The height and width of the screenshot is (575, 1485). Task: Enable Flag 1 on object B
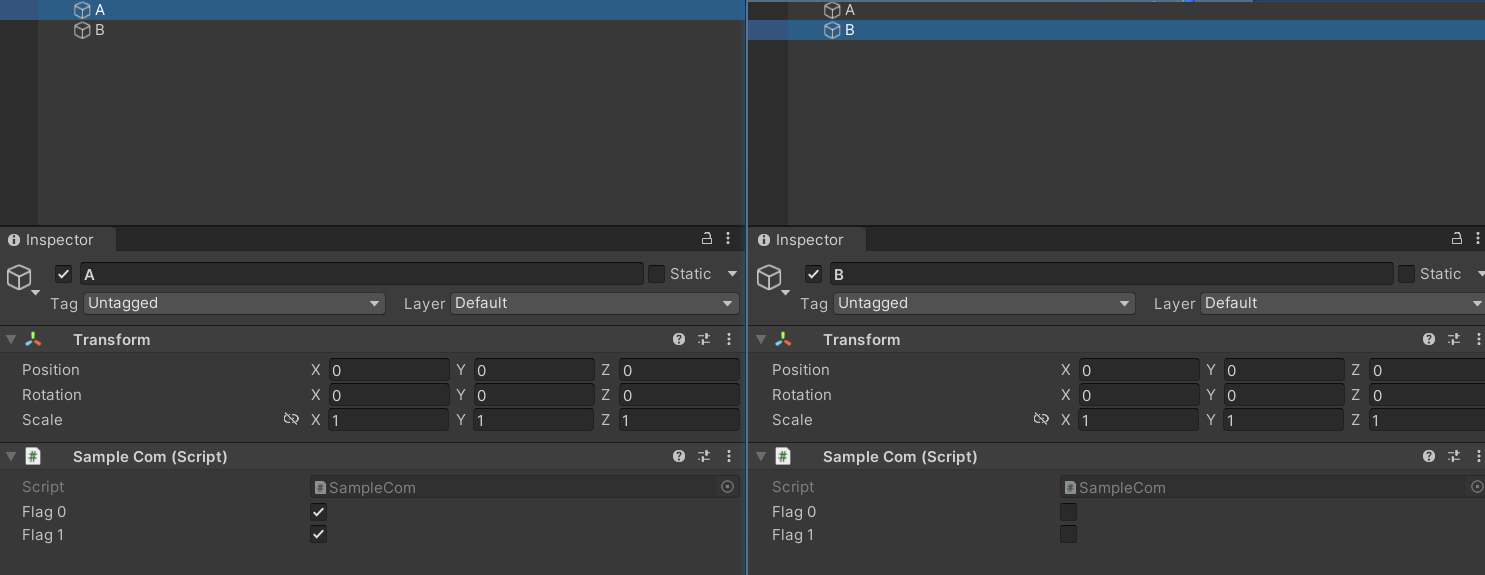[1068, 534]
